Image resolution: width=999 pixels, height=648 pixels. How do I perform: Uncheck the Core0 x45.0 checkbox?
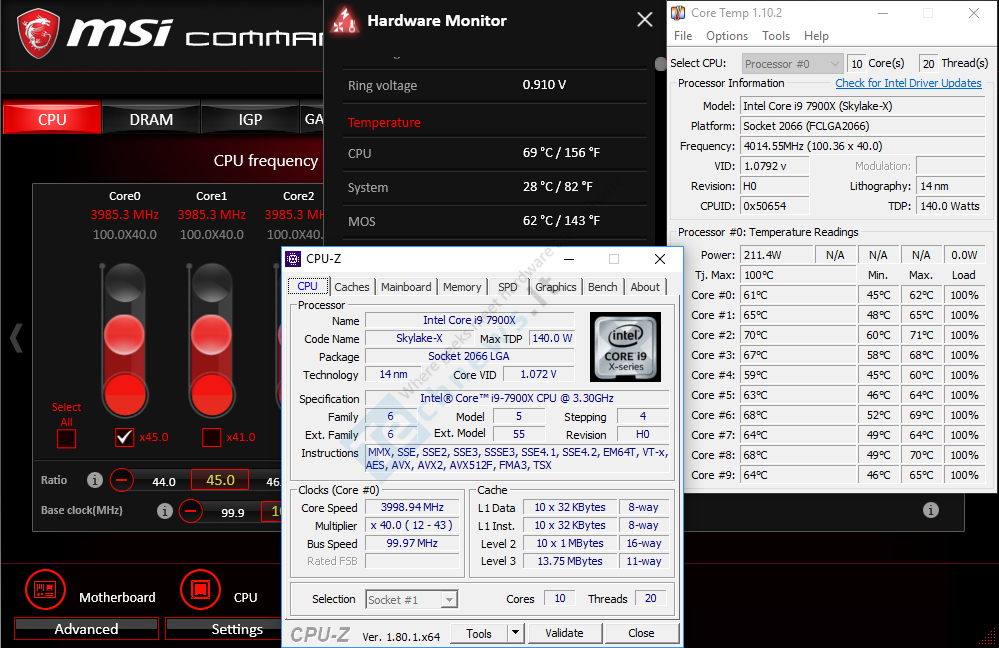[124, 437]
